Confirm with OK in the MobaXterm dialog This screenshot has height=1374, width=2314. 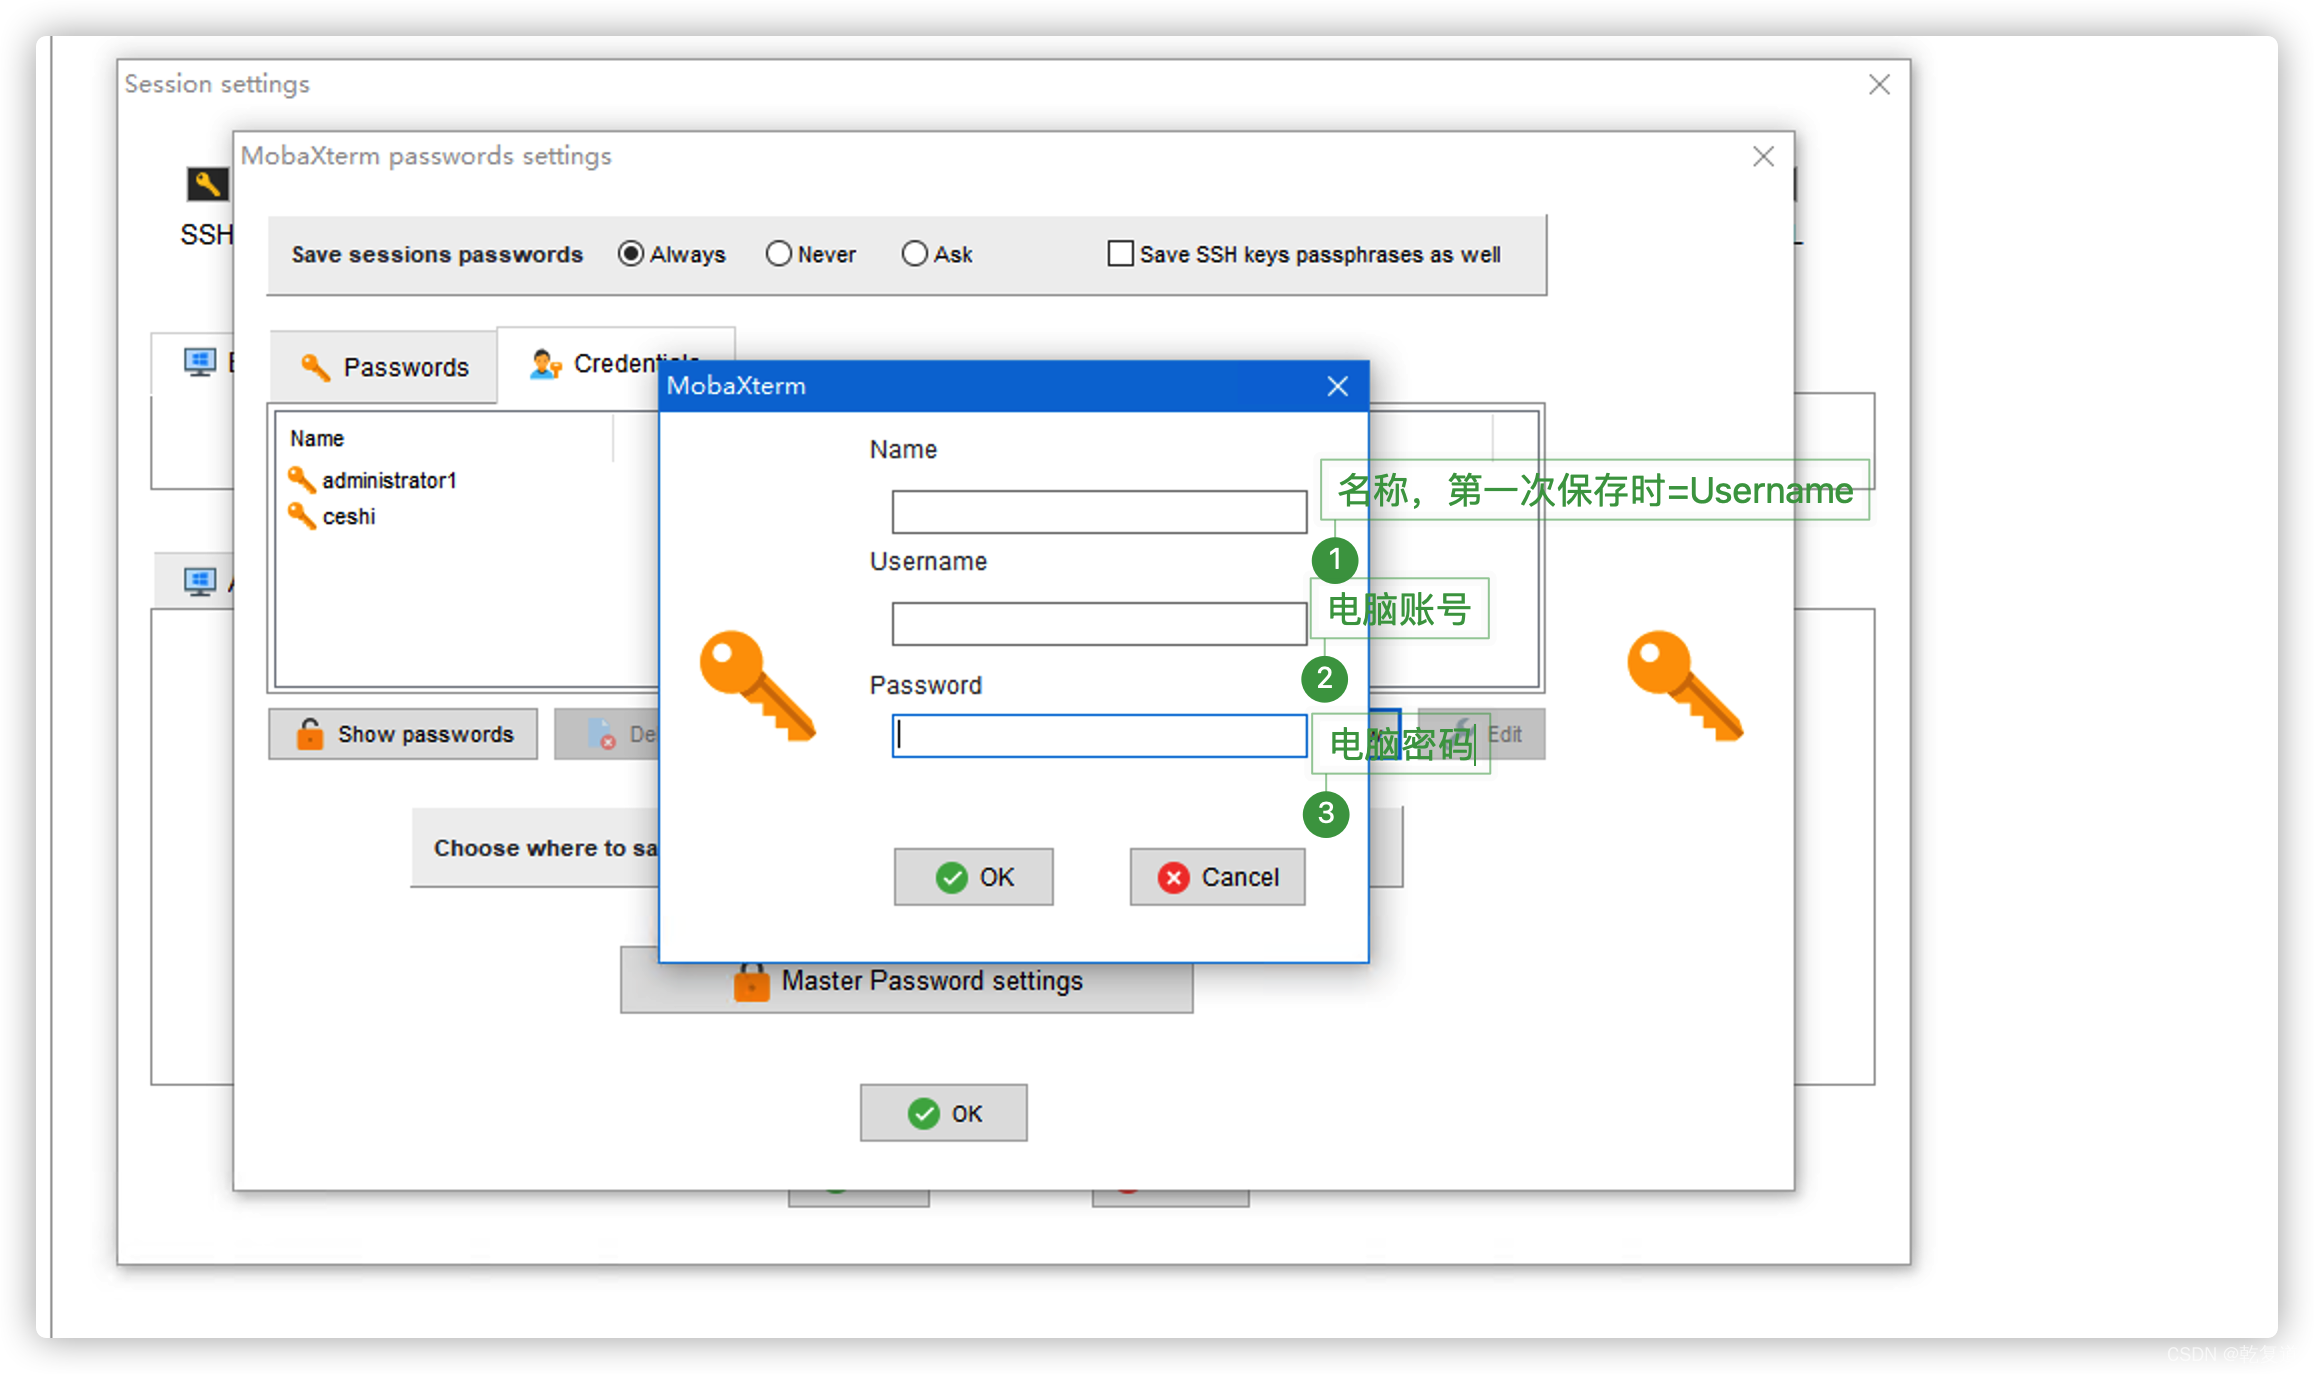973,877
